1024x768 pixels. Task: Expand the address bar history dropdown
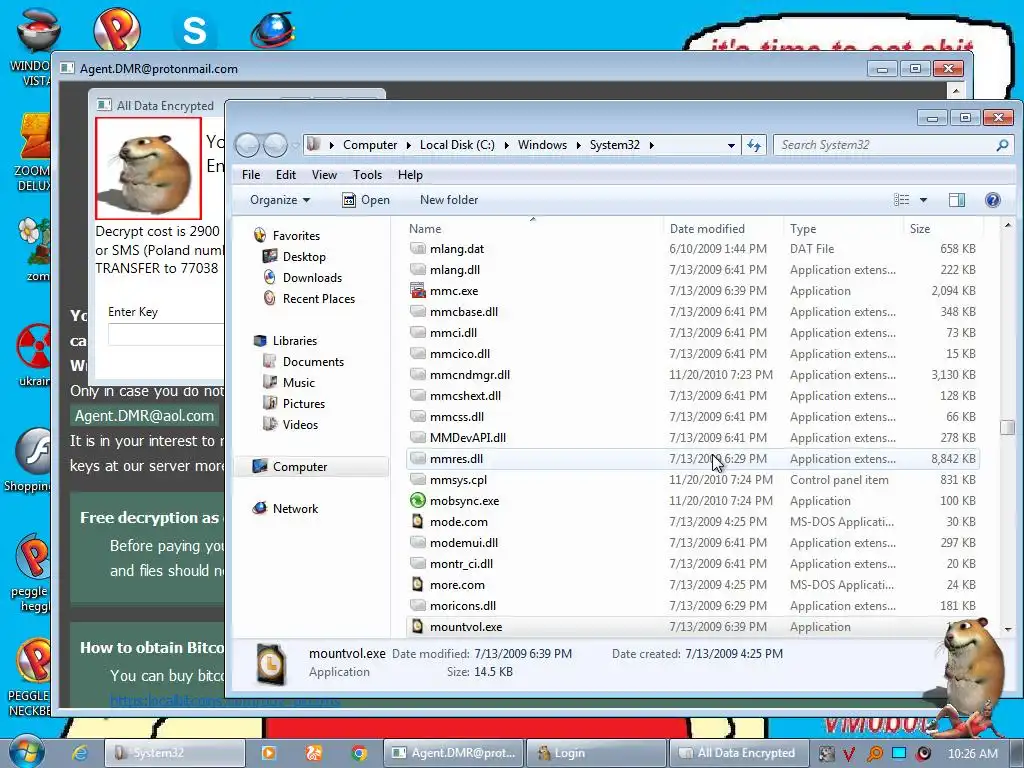click(731, 145)
